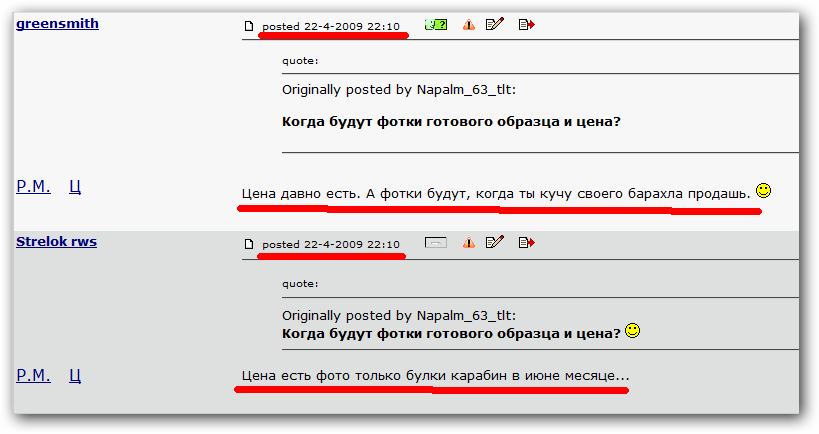This screenshot has width=819, height=434.
Task: Open Strelok rws's user profile link
Action: click(56, 241)
